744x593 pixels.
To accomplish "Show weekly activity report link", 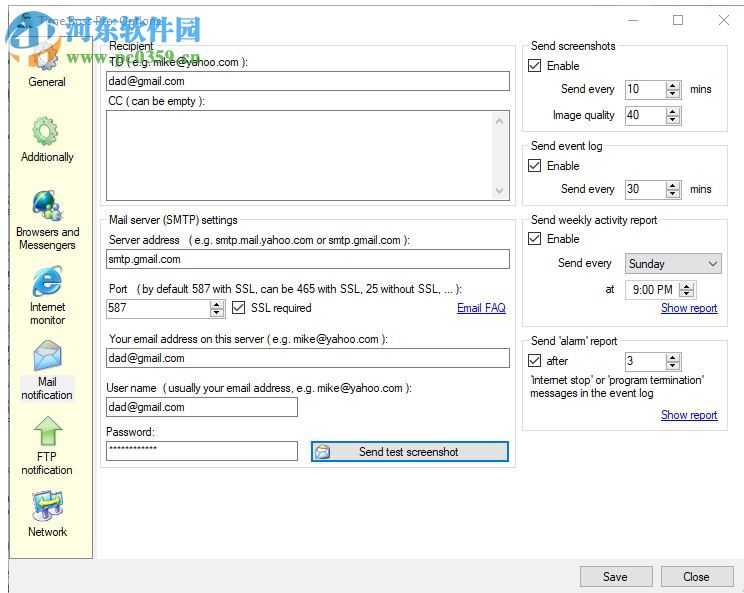I will [x=689, y=308].
